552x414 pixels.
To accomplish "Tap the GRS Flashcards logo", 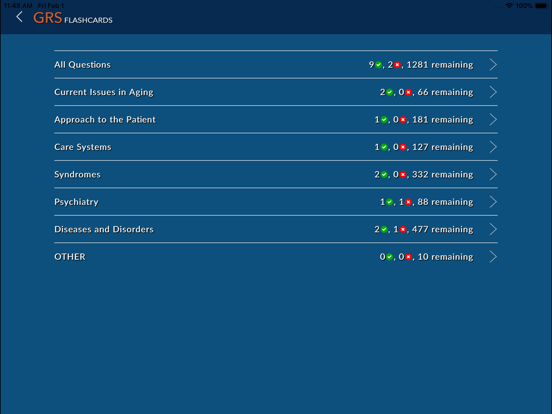I will pos(73,18).
